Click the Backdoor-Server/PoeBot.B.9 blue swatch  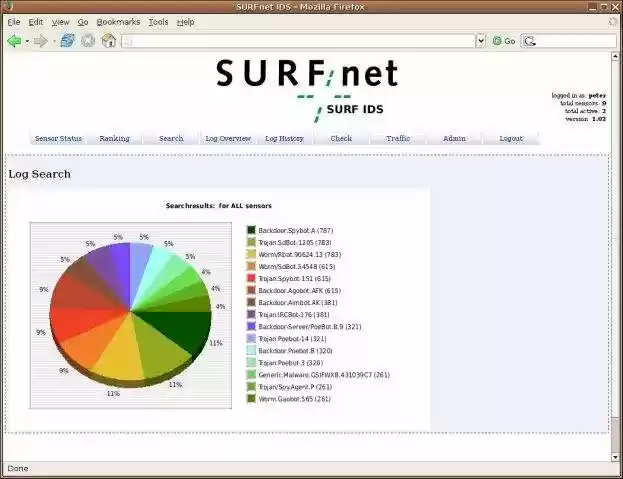251,326
